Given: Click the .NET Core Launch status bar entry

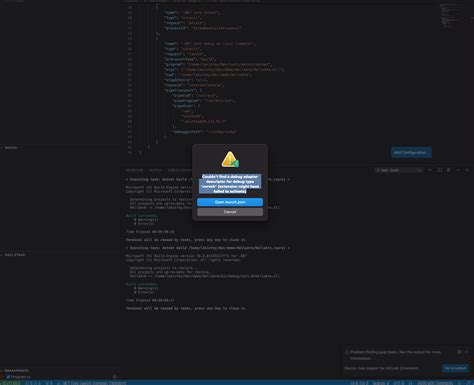Looking at the screenshot, I should tap(92, 383).
